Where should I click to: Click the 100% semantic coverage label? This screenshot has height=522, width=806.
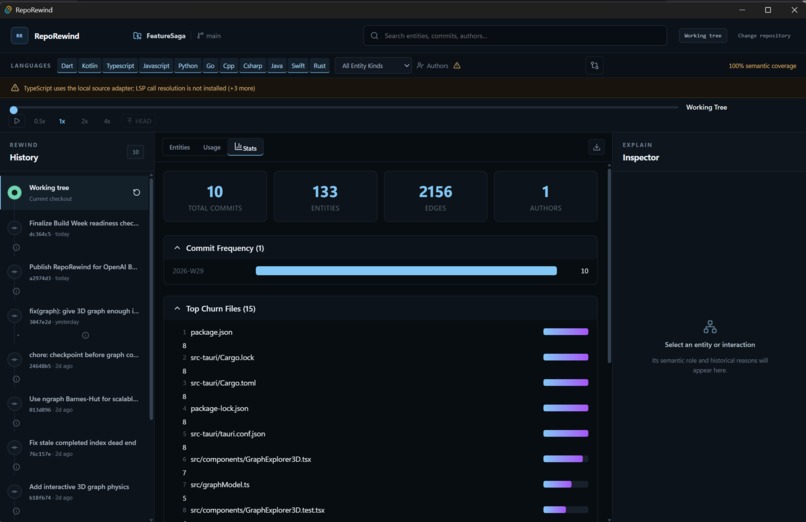point(762,66)
